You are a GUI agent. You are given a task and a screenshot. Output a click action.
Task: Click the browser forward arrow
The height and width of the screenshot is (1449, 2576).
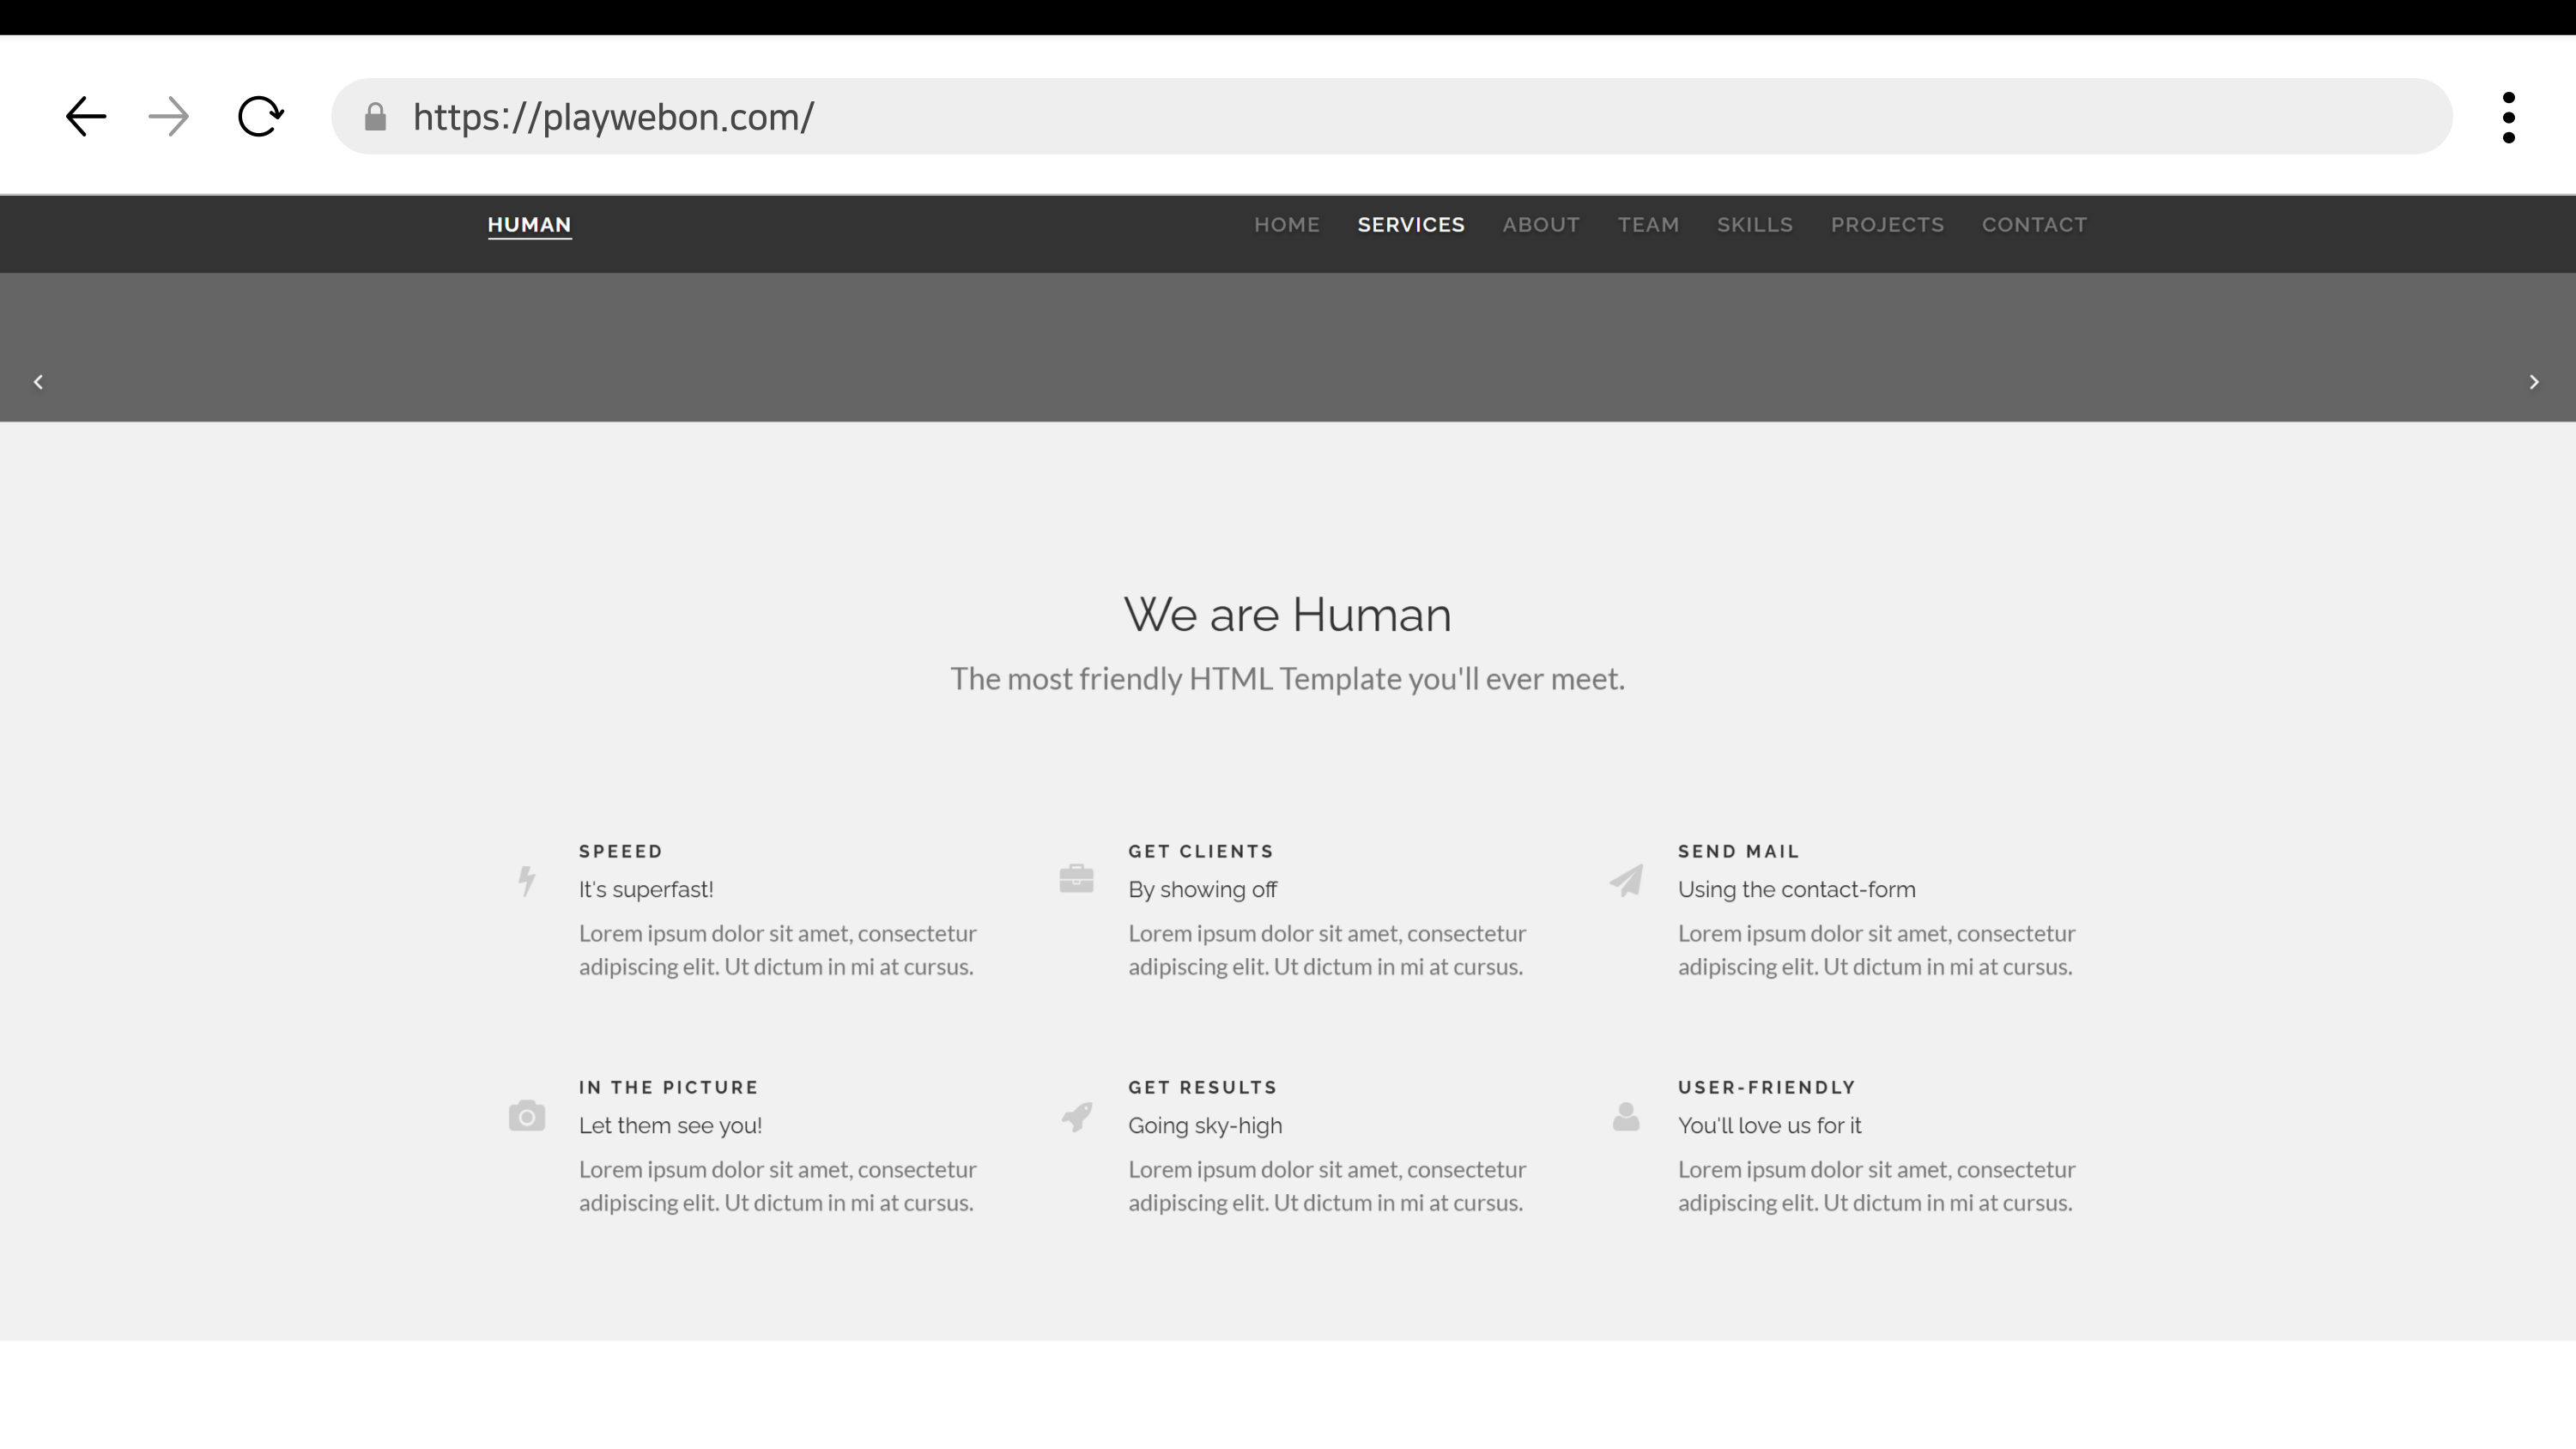(168, 117)
